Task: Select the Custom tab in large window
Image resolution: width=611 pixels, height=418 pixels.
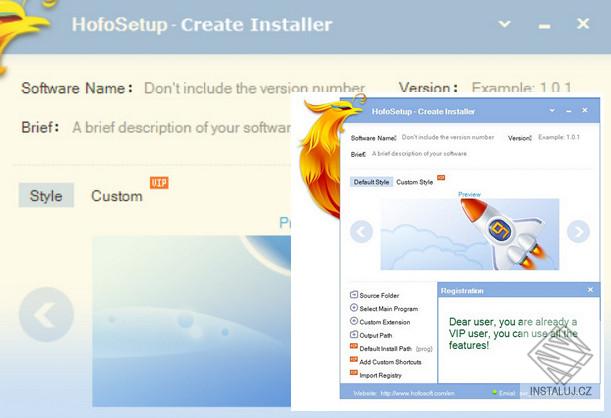Action: tap(117, 196)
